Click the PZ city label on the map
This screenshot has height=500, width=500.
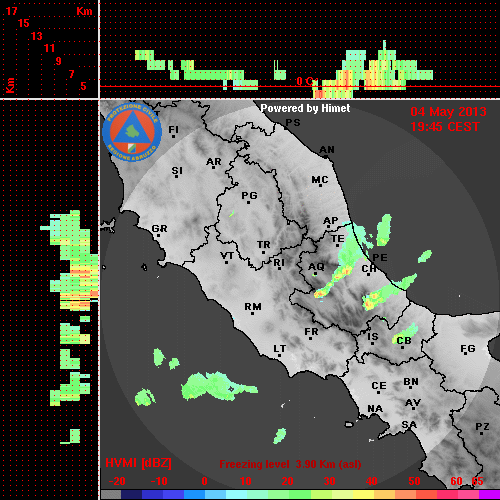(x=482, y=427)
